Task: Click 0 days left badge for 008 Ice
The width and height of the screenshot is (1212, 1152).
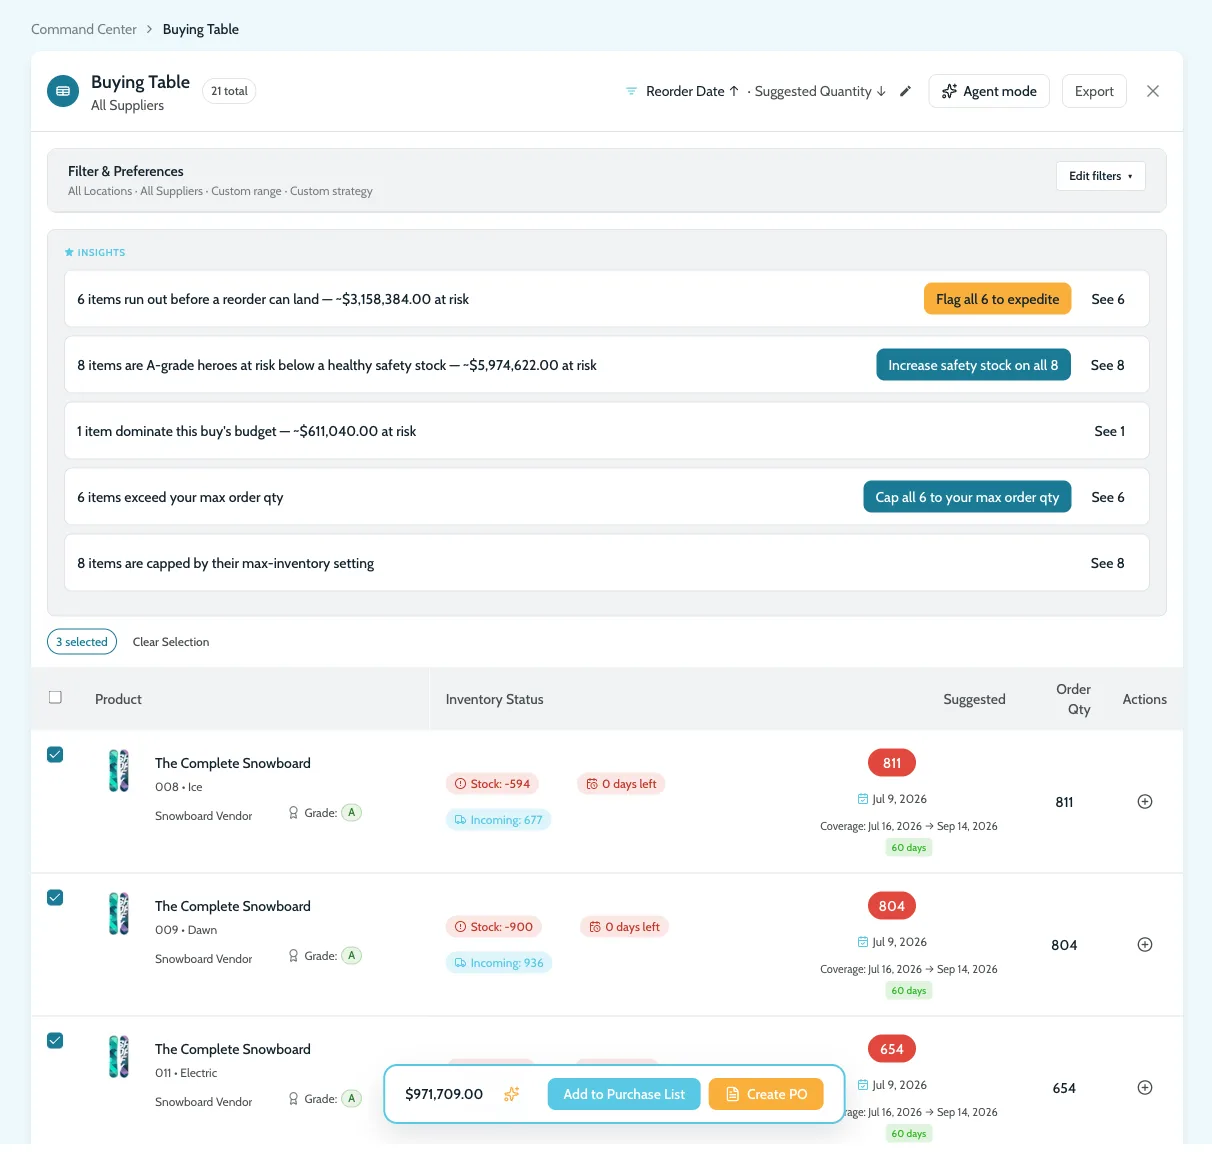Action: point(621,784)
